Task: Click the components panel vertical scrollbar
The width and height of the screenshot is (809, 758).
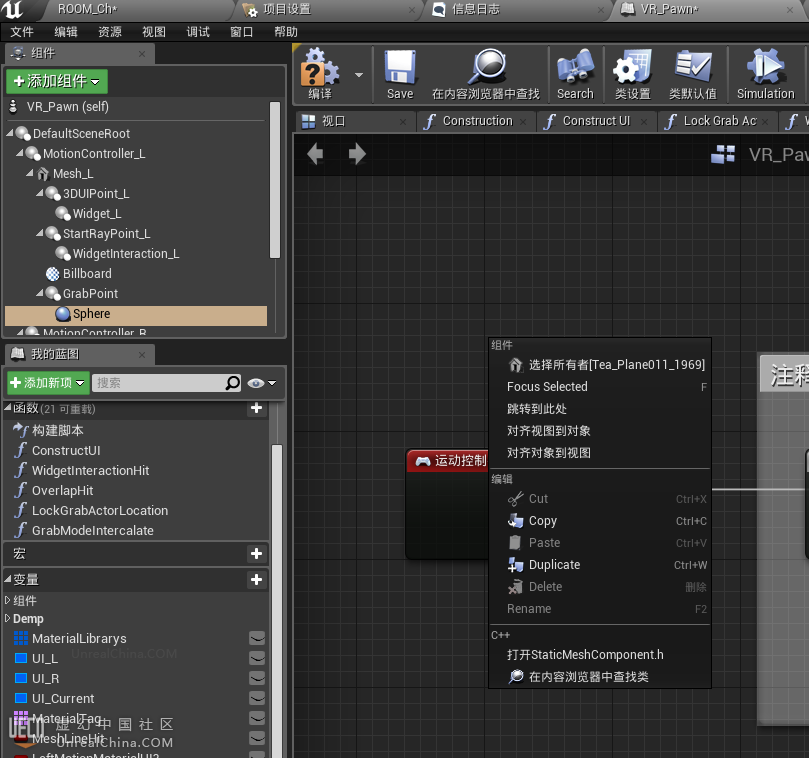Action: coord(275,180)
